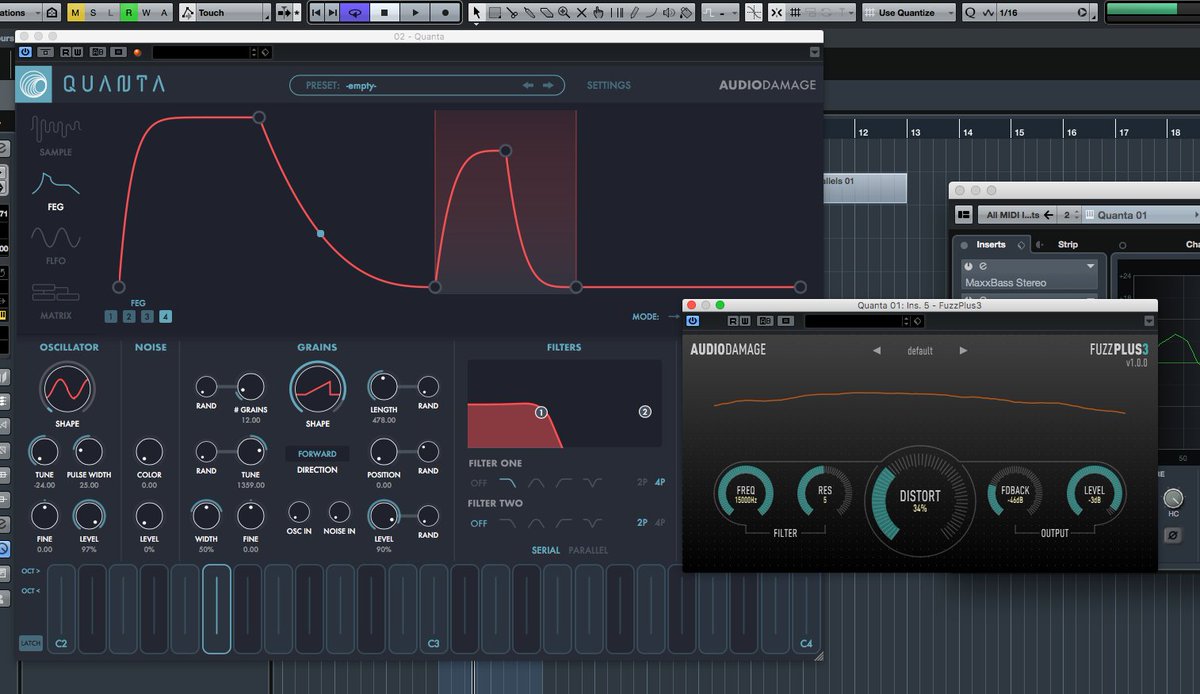
Task: Toggle global Read automation R button
Action: tap(129, 13)
